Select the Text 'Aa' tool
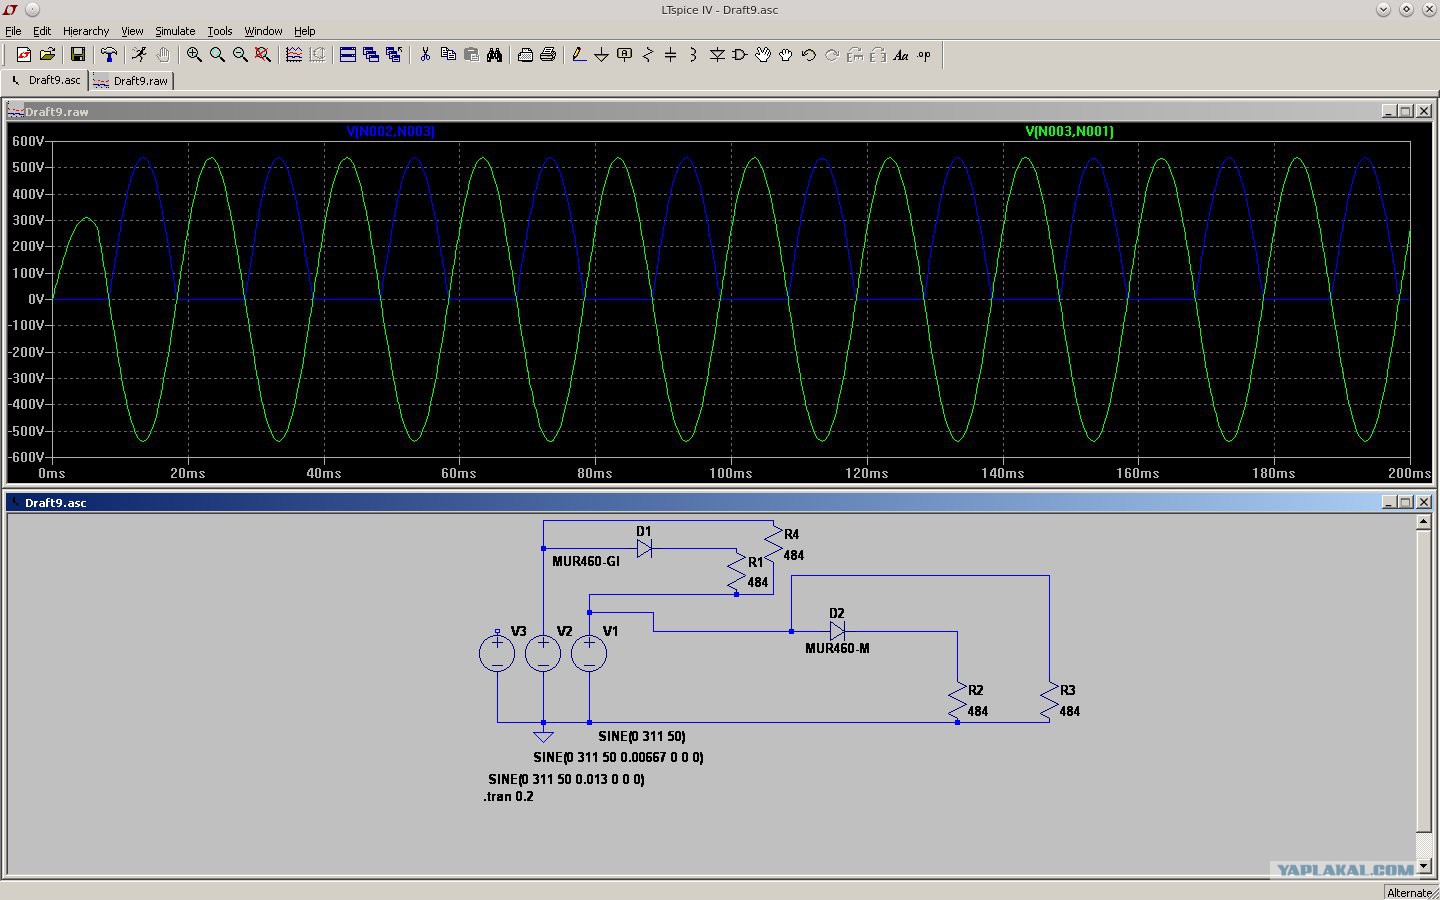This screenshot has height=900, width=1440. [x=901, y=55]
